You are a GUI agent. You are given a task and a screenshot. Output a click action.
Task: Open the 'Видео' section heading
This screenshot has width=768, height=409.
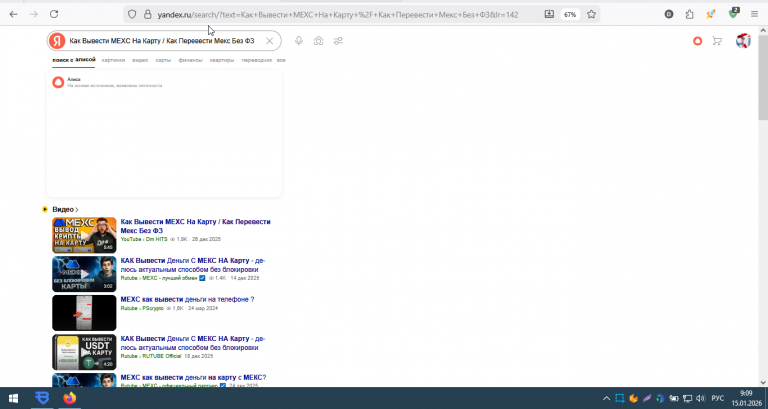(x=65, y=209)
